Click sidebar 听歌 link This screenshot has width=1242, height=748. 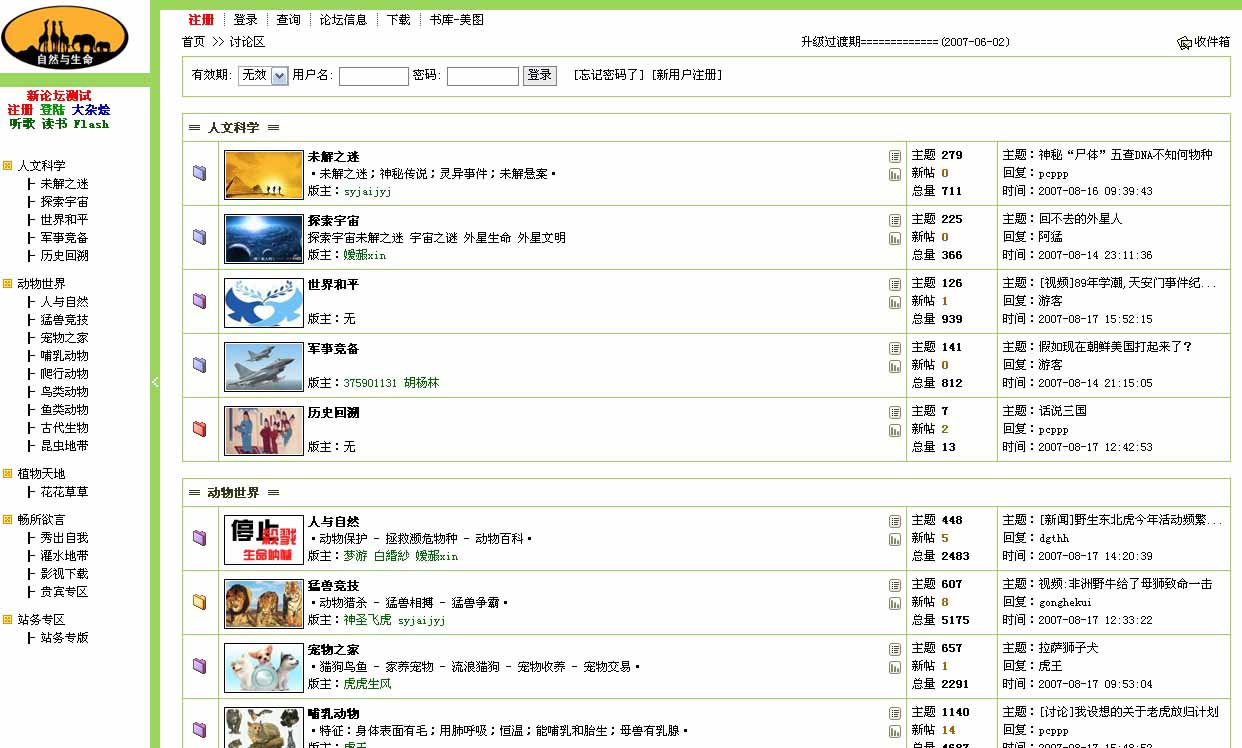click(x=22, y=124)
